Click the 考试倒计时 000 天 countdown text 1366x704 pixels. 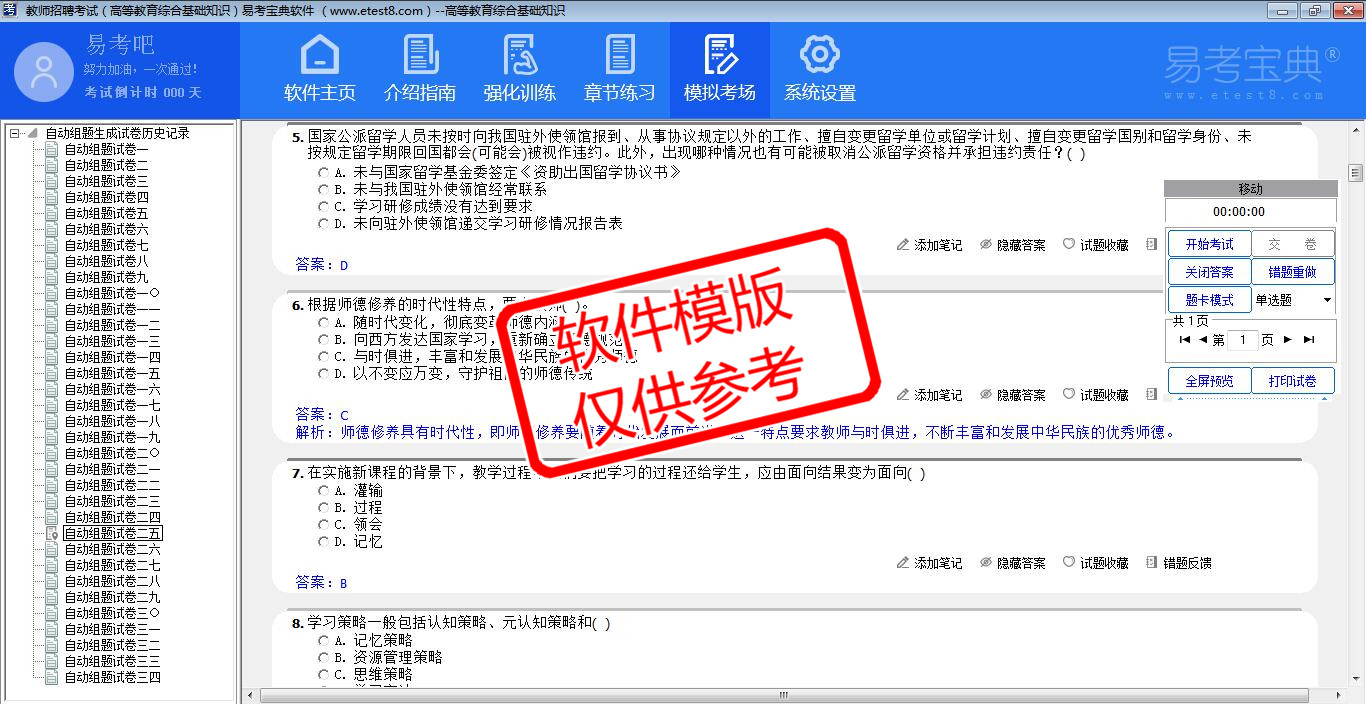(143, 92)
